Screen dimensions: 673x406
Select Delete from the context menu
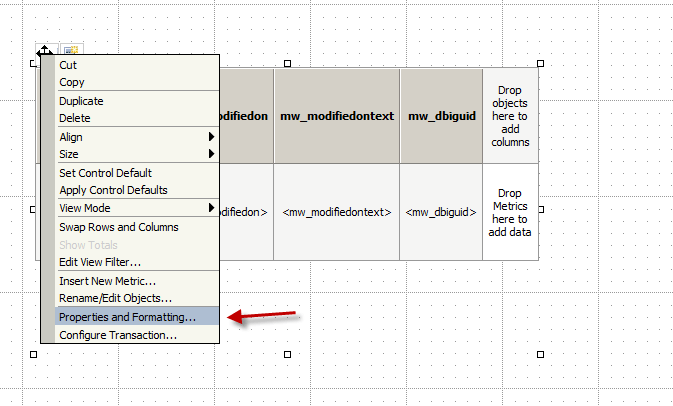75,118
